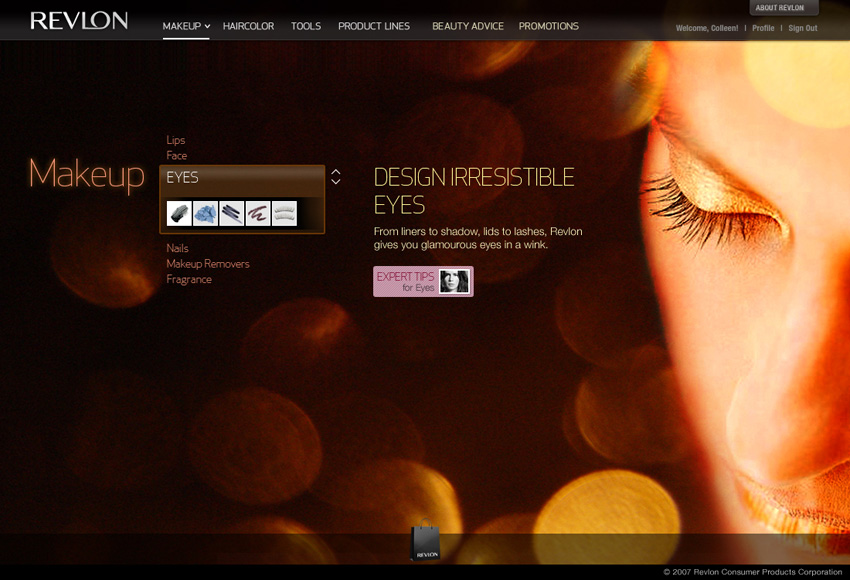Go to Beauty Advice in the navigation
The height and width of the screenshot is (580, 850).
[x=468, y=26]
